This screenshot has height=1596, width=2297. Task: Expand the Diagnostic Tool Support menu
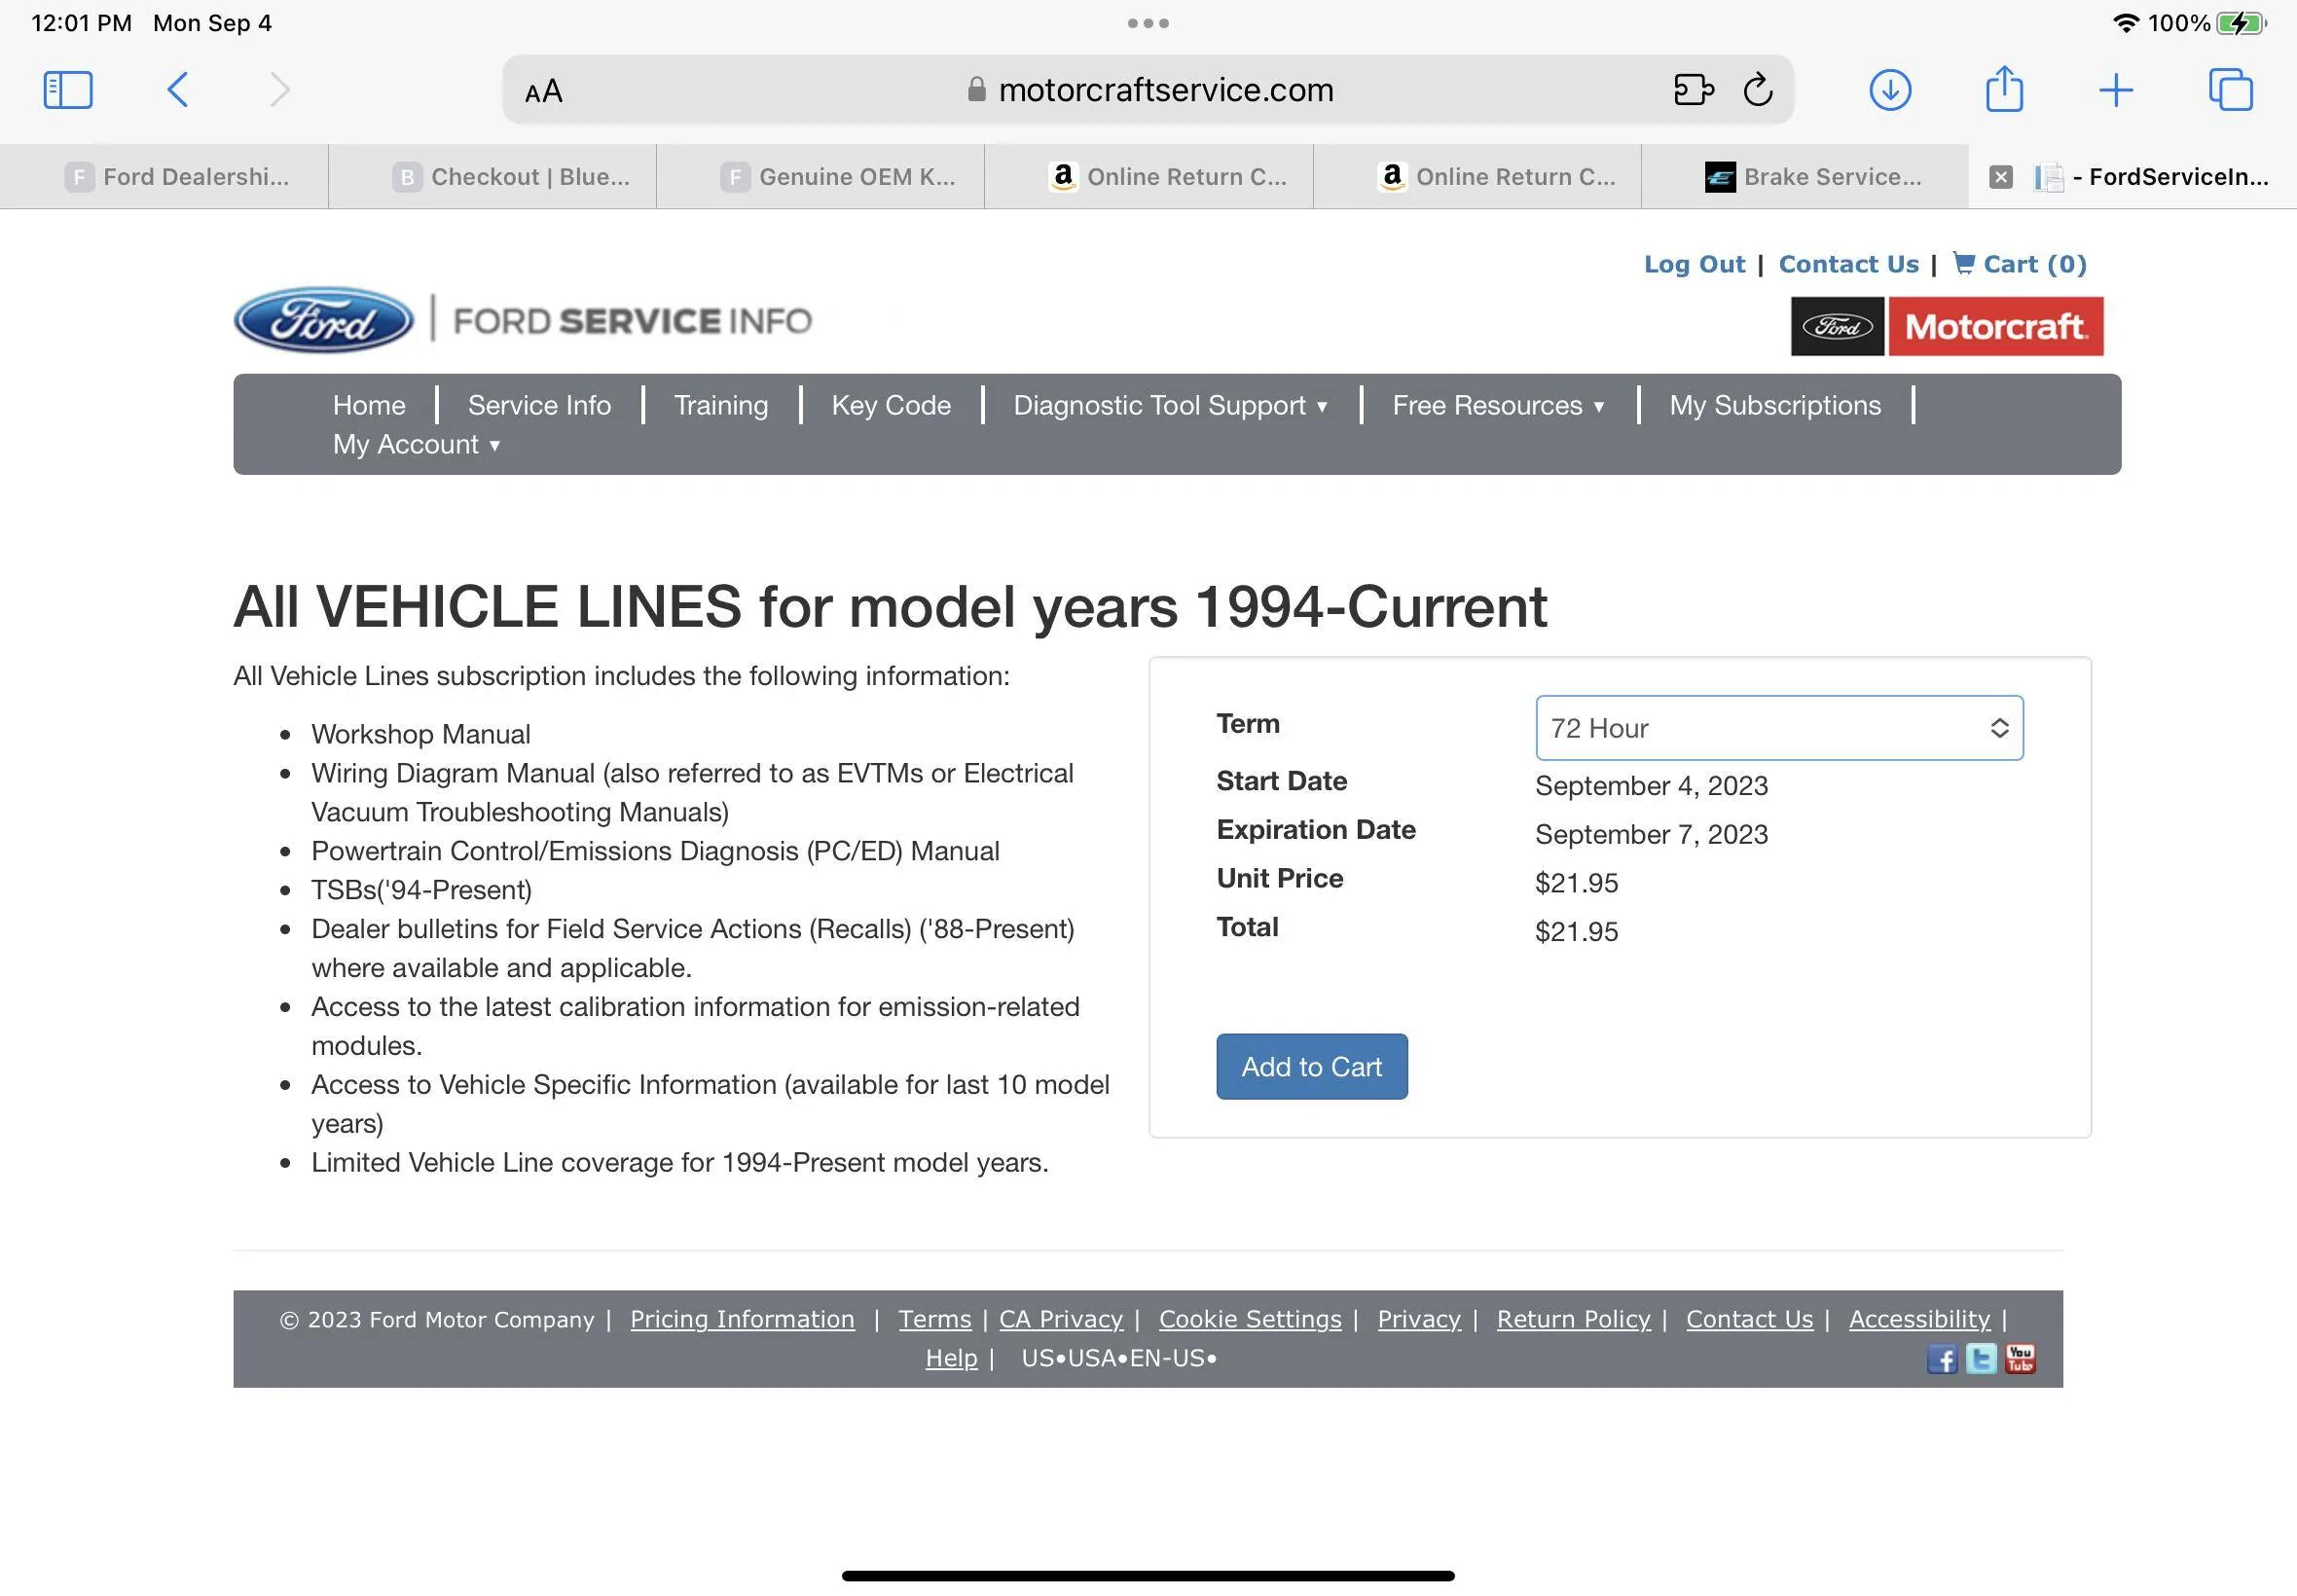[x=1170, y=405]
